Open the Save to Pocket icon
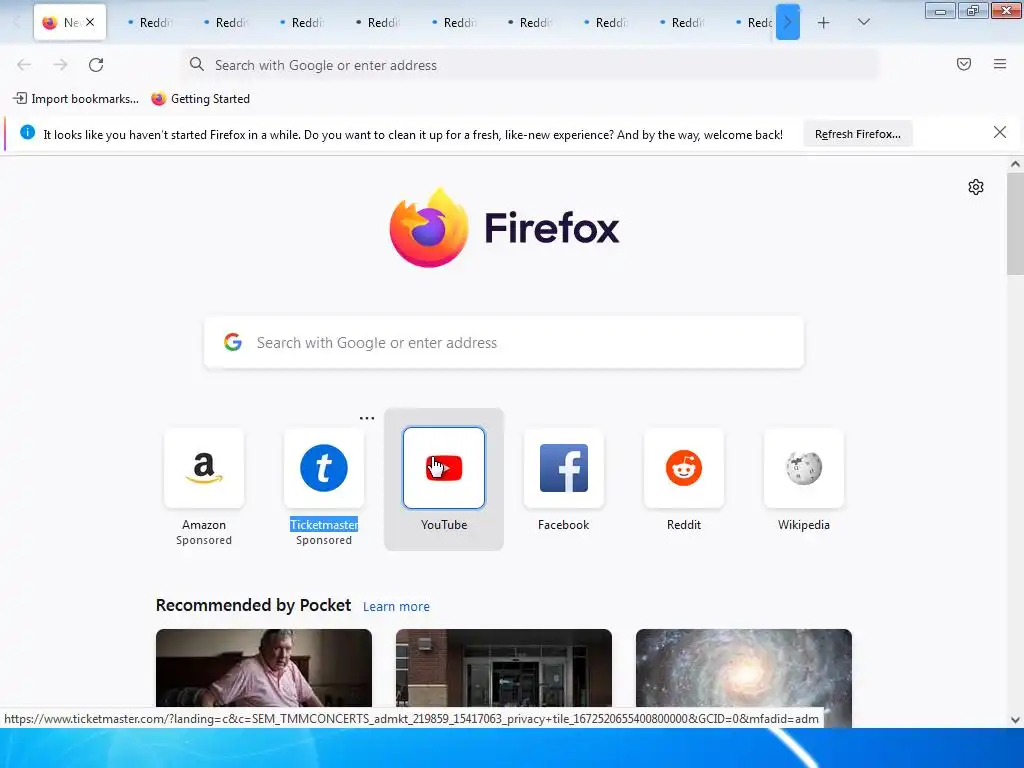 [964, 64]
